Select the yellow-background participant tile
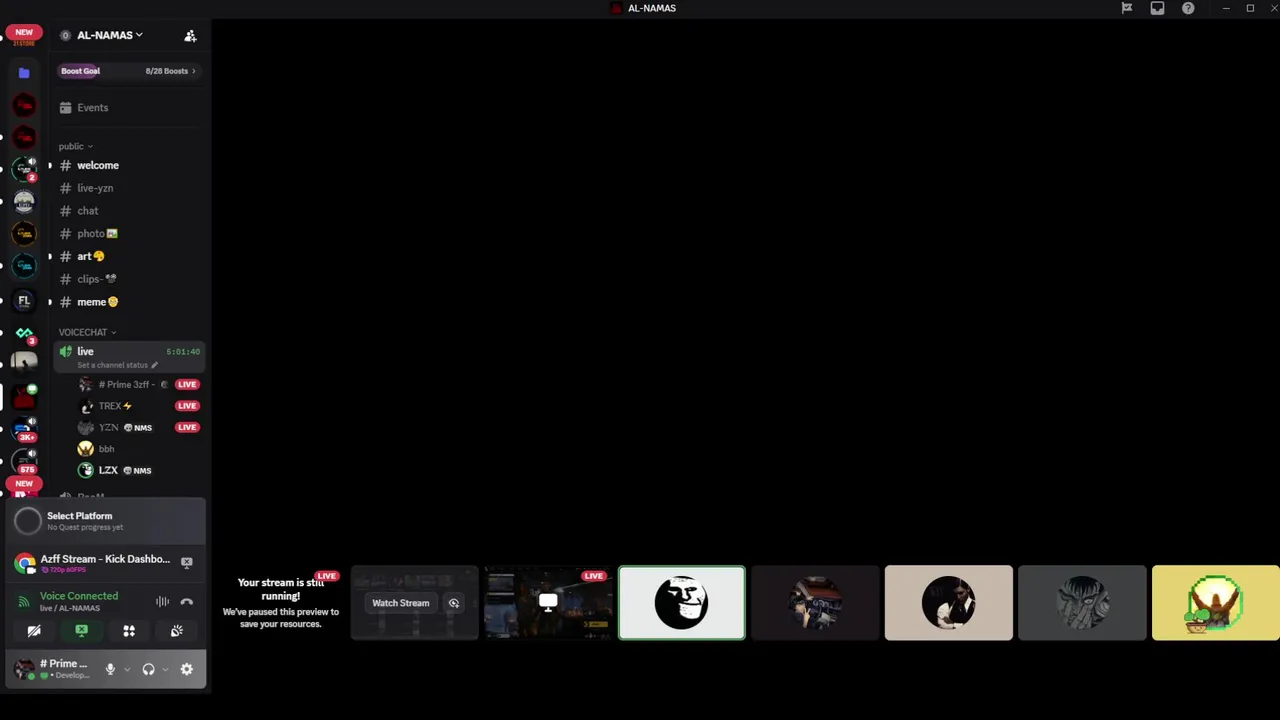Viewport: 1280px width, 720px height. coord(1215,603)
